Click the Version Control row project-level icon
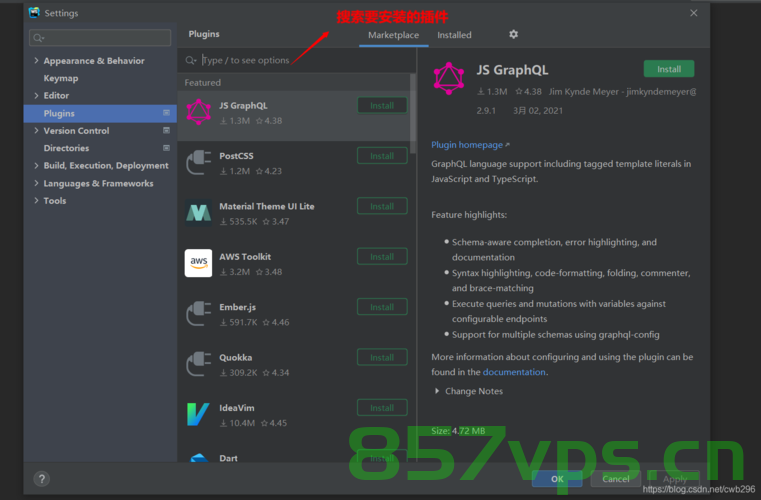The height and width of the screenshot is (500, 761). (x=166, y=130)
